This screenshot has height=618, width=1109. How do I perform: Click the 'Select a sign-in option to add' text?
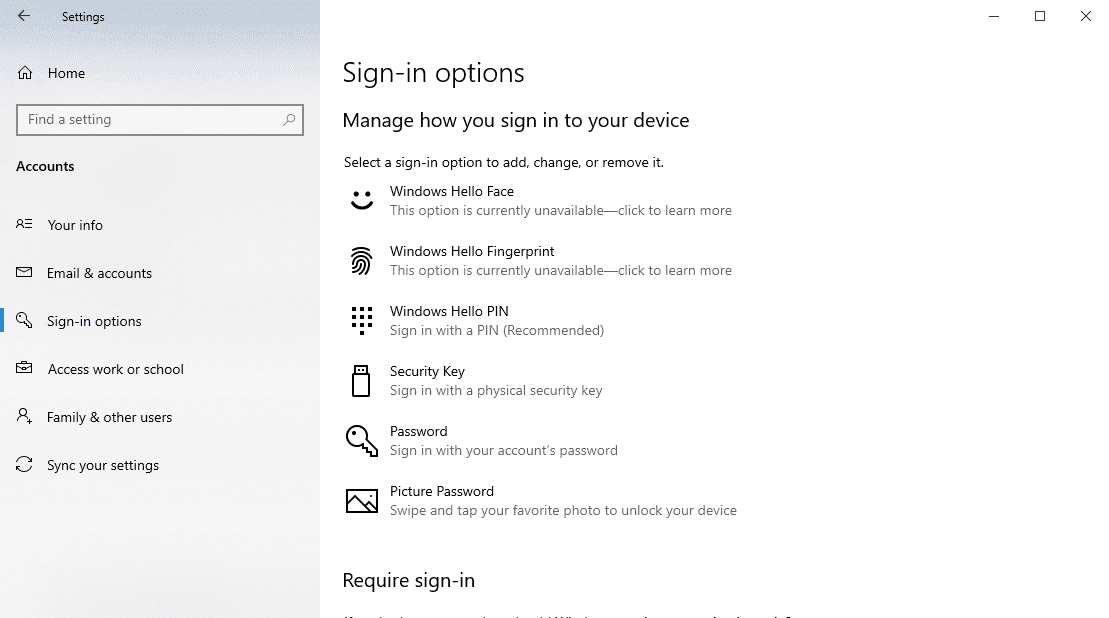pyautogui.click(x=504, y=163)
